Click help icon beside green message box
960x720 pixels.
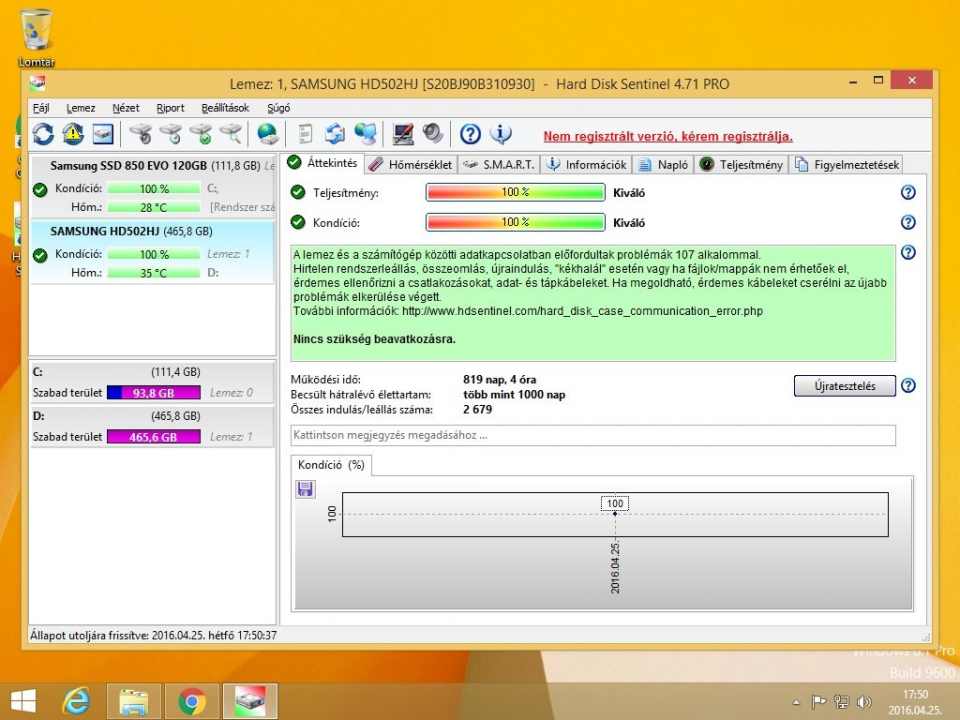tap(908, 252)
